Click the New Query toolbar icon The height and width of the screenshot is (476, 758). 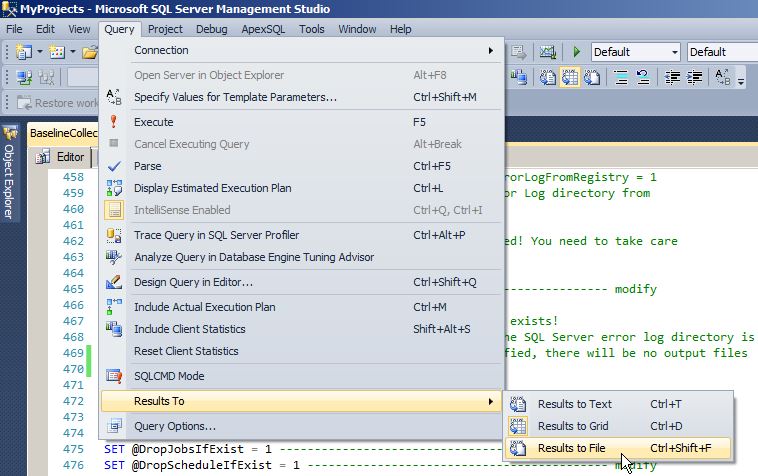pyautogui.click(x=24, y=52)
